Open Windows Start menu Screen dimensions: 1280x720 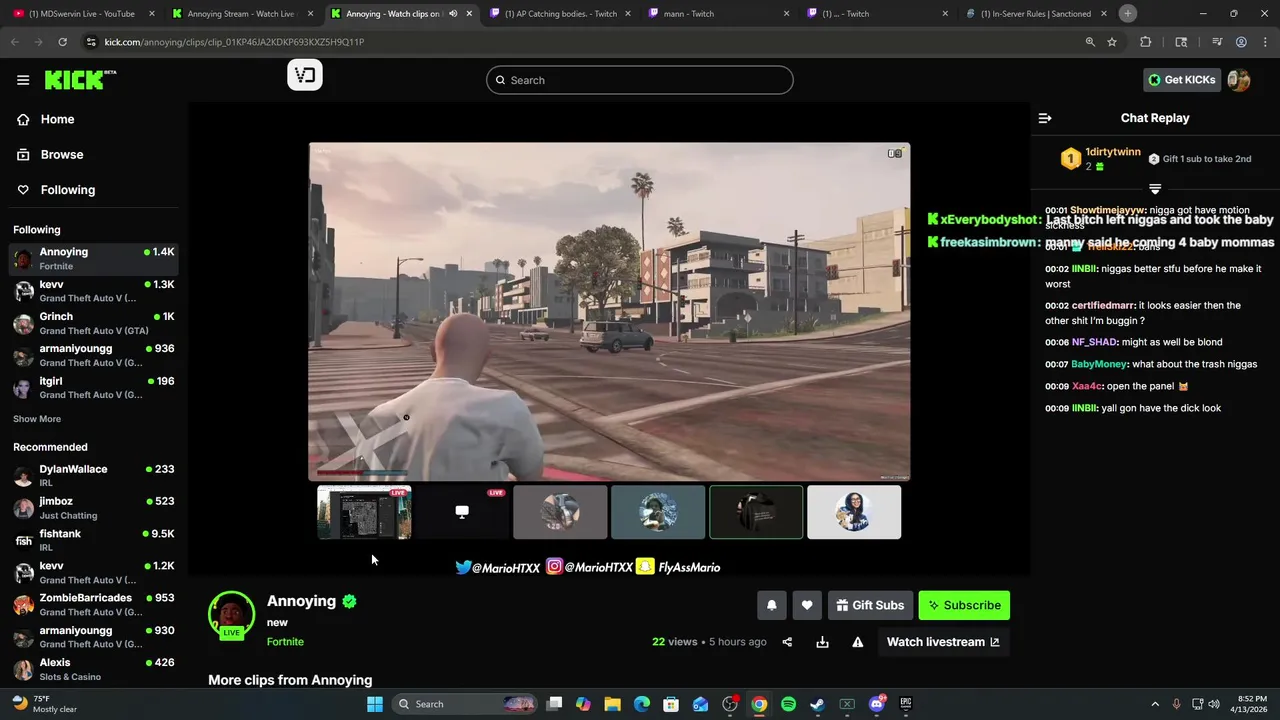click(x=375, y=704)
